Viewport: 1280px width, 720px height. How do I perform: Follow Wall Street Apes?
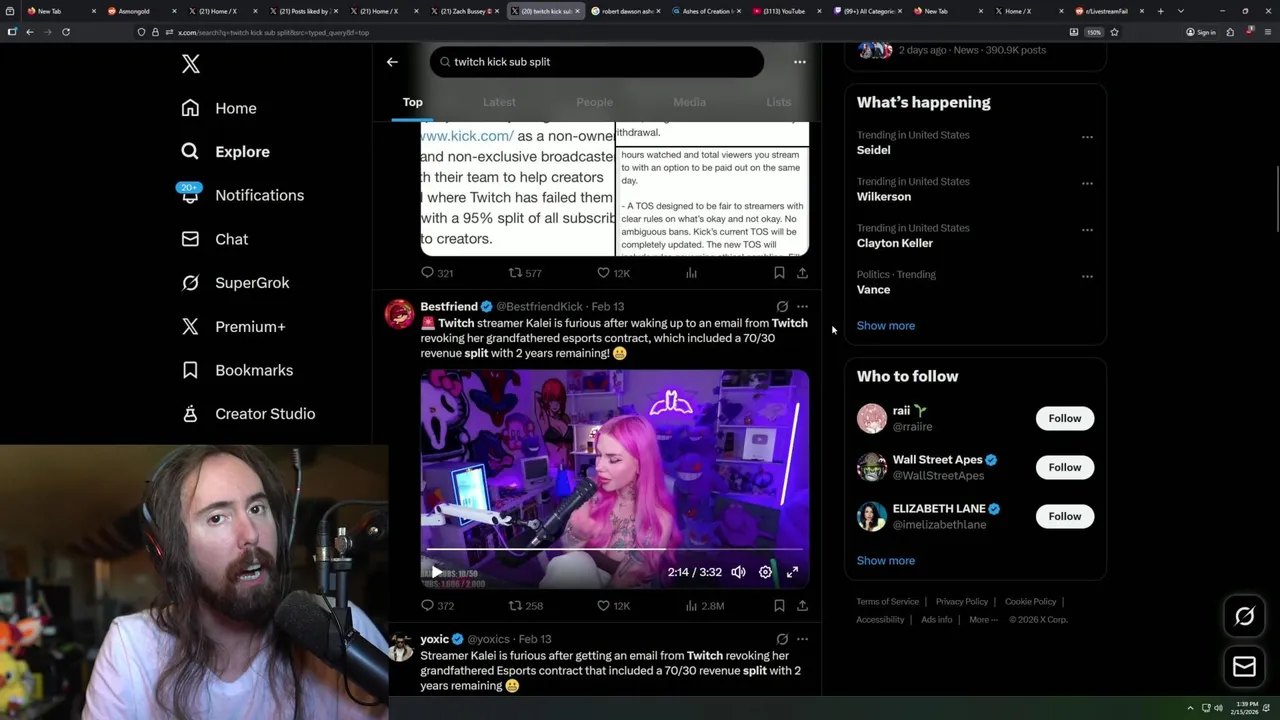[1064, 467]
